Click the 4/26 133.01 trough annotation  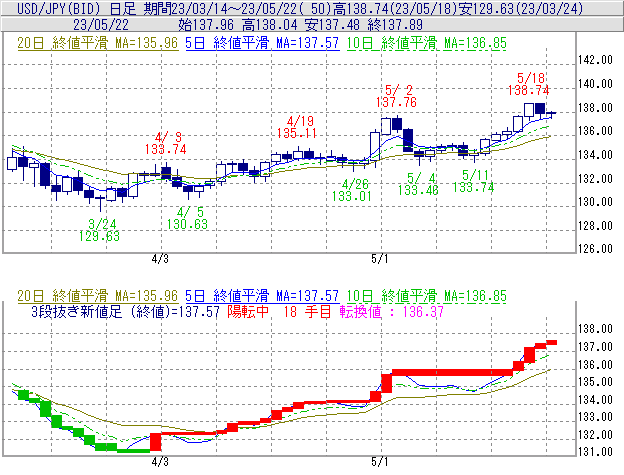pyautogui.click(x=352, y=190)
